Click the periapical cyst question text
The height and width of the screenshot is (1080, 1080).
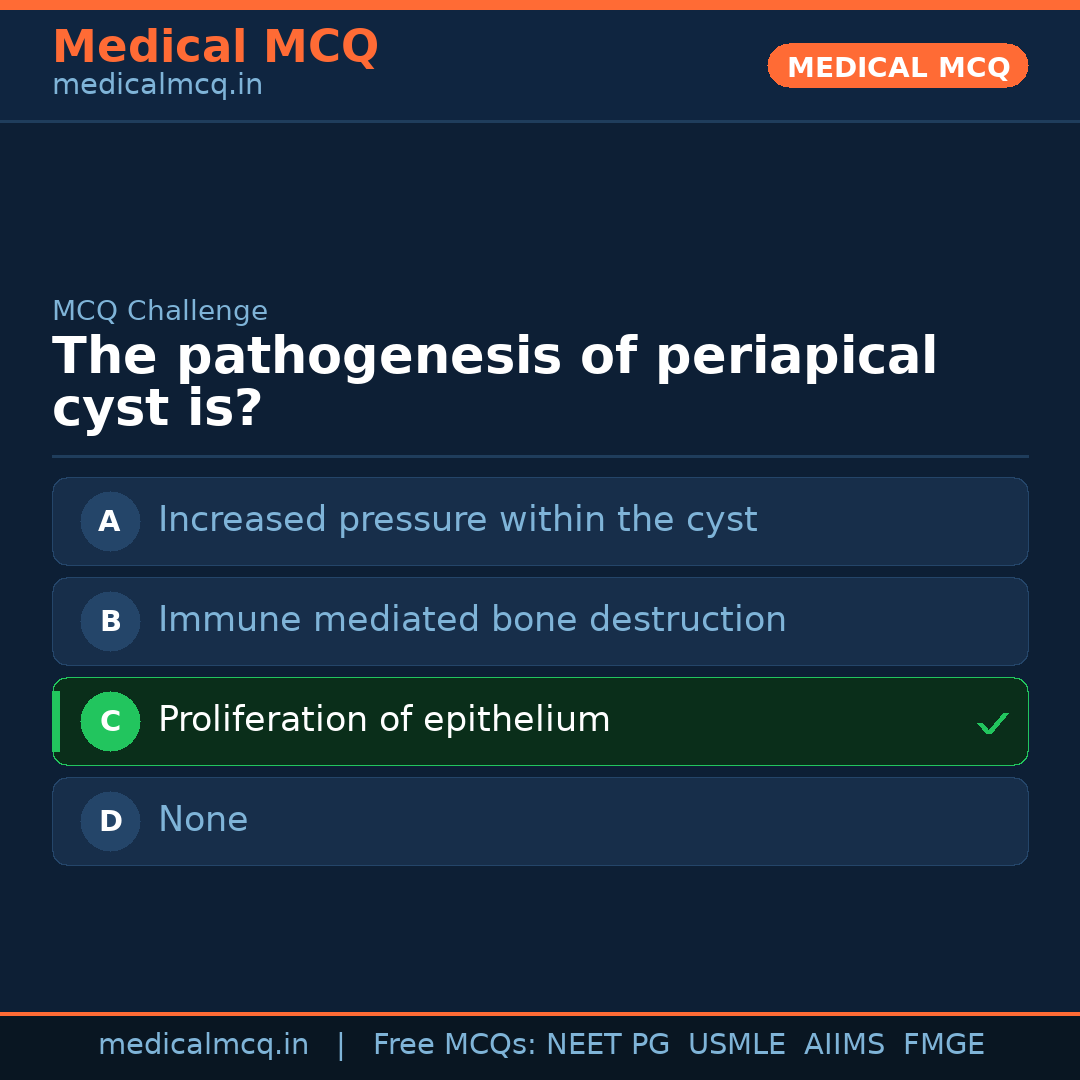494,382
